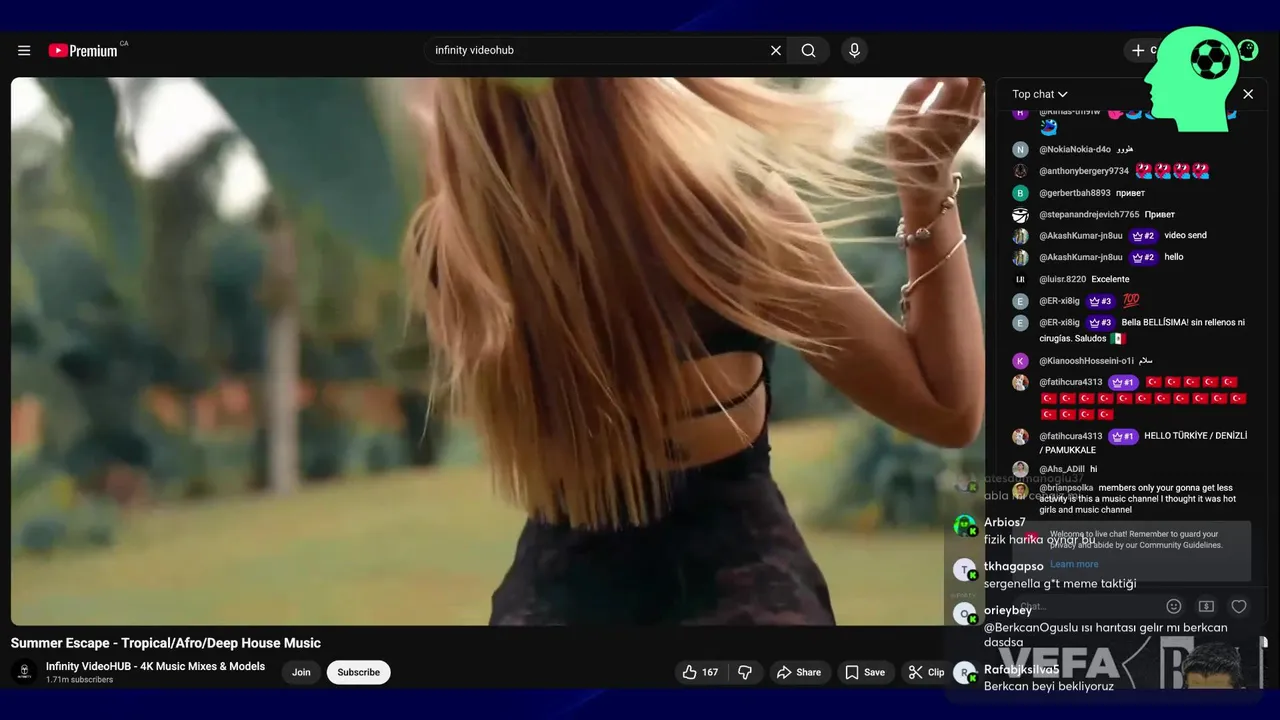Click the Join membership button
The height and width of the screenshot is (720, 1280).
(x=301, y=672)
